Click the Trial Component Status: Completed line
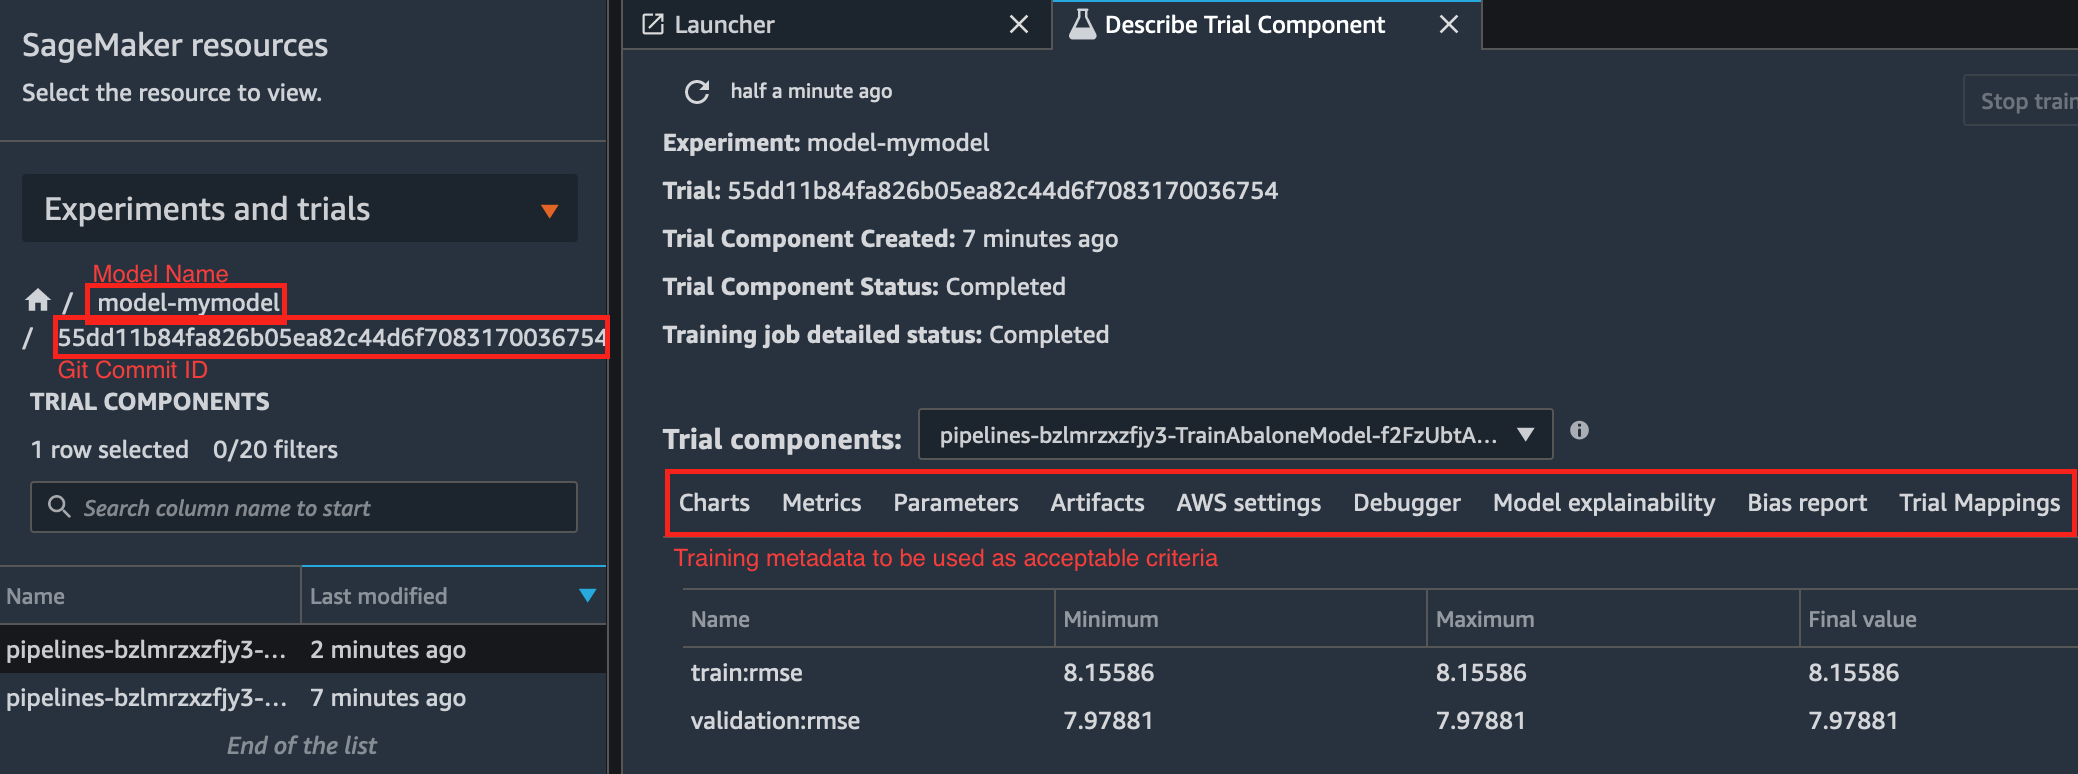The height and width of the screenshot is (774, 2078). (x=864, y=286)
